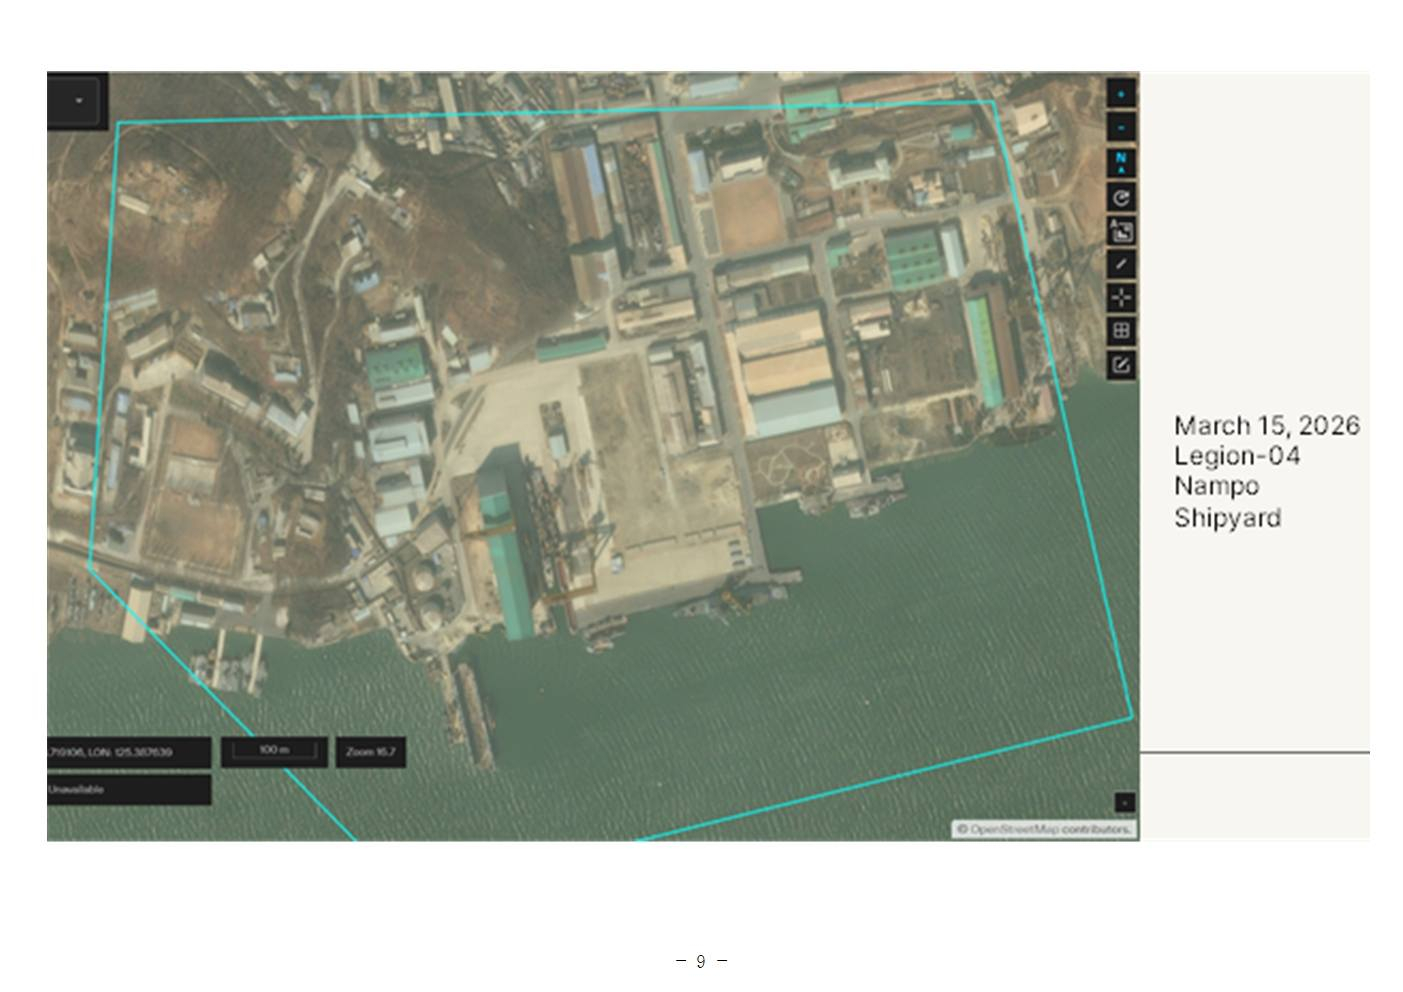Image resolution: width=1403 pixels, height=992 pixels.
Task: Click the 'Shipyard' caption text
Action: 1227,518
